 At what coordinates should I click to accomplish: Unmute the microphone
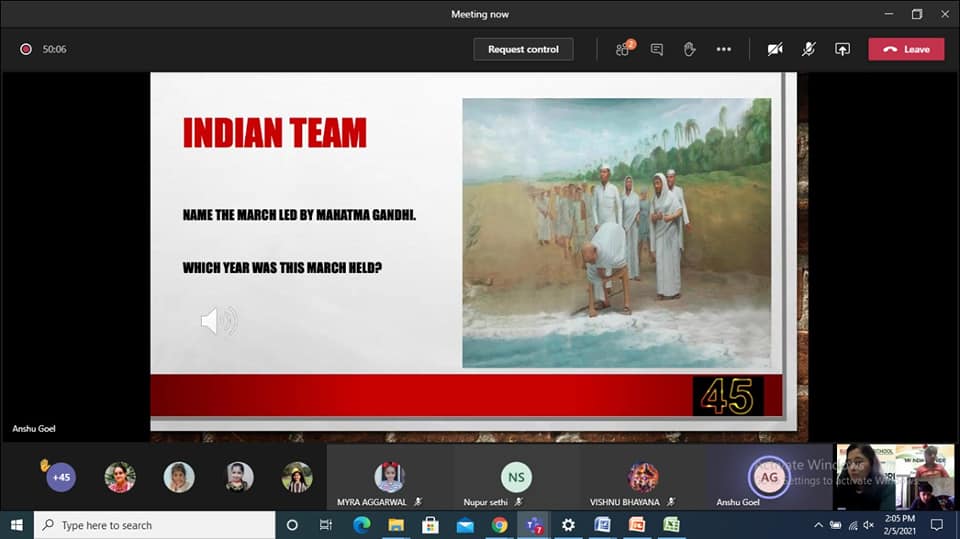[808, 49]
